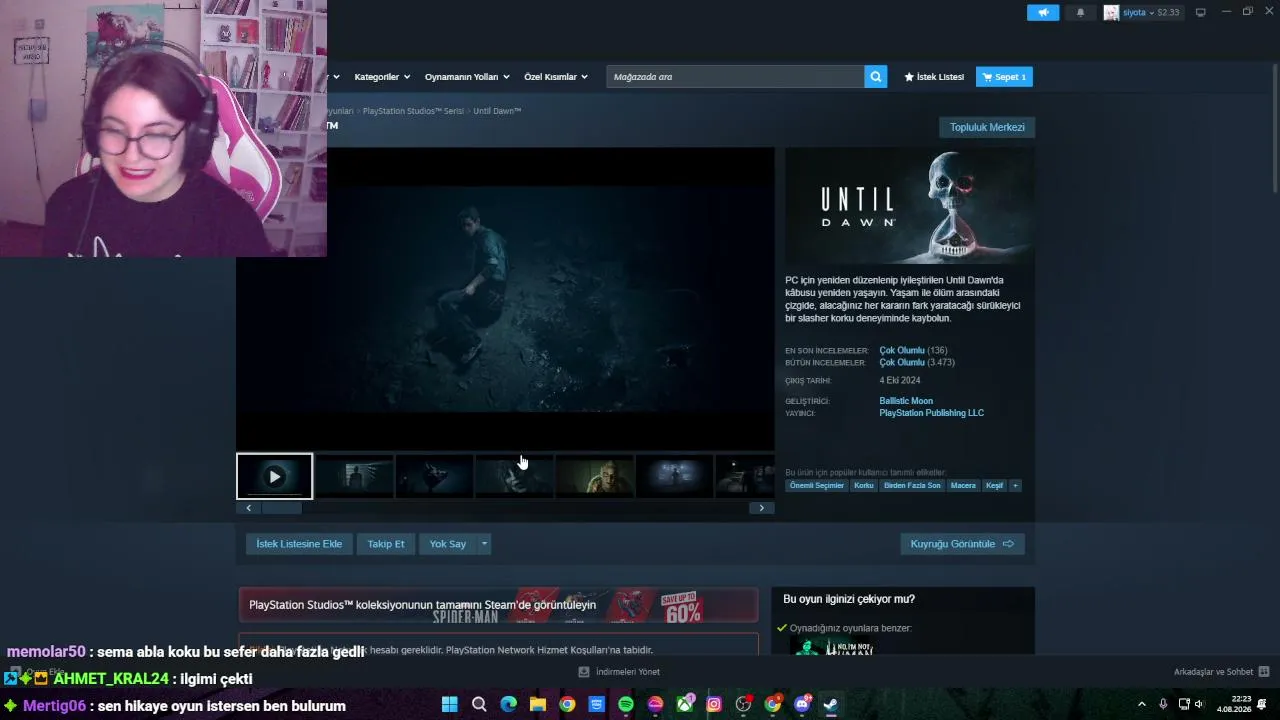Viewport: 1280px width, 720px height.
Task: Open the Yok Say options arrow
Action: (484, 544)
